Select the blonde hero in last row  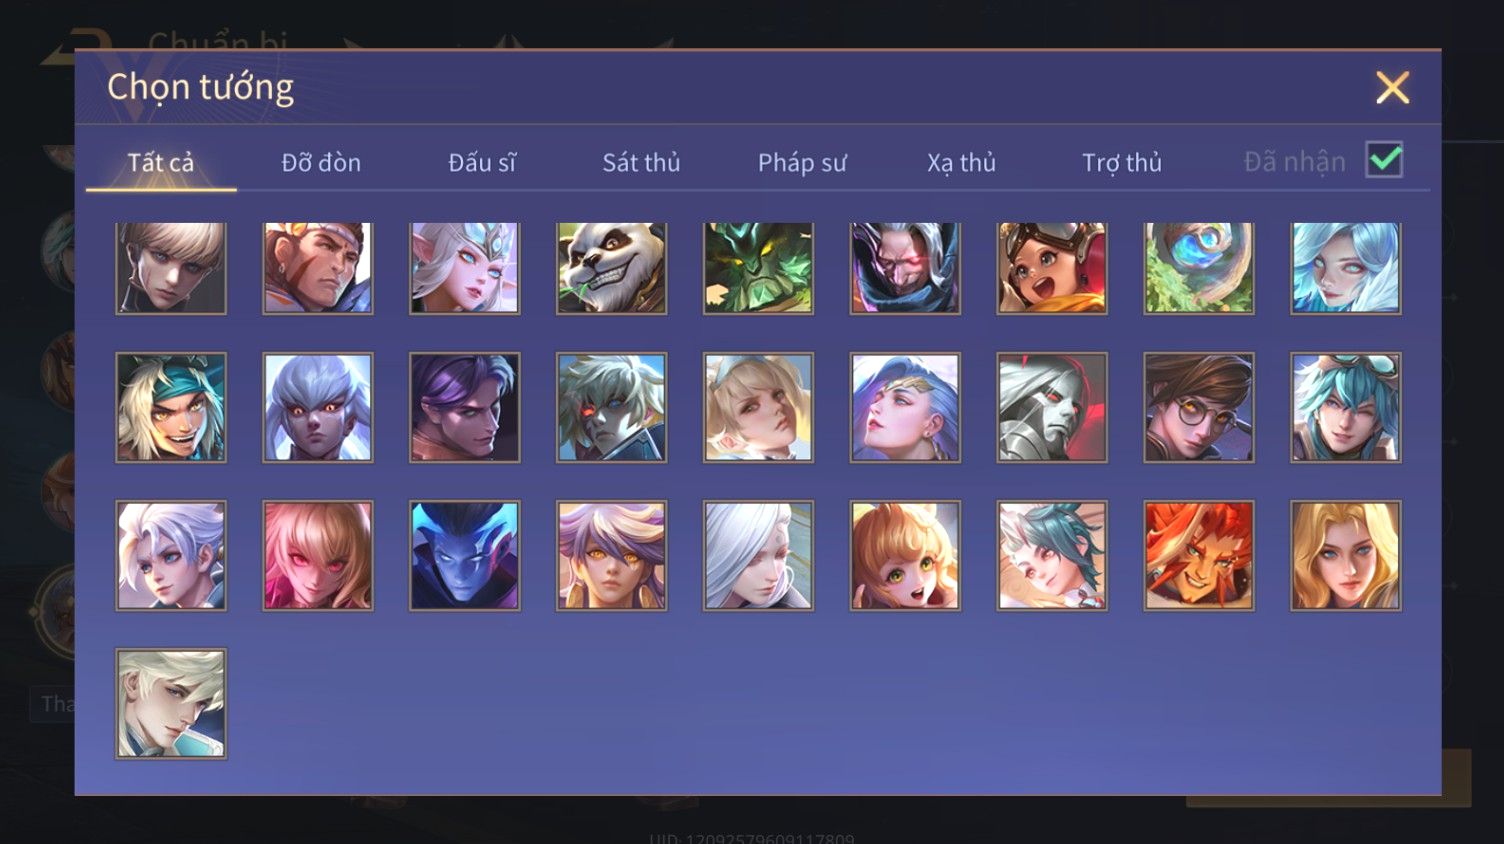(x=171, y=703)
